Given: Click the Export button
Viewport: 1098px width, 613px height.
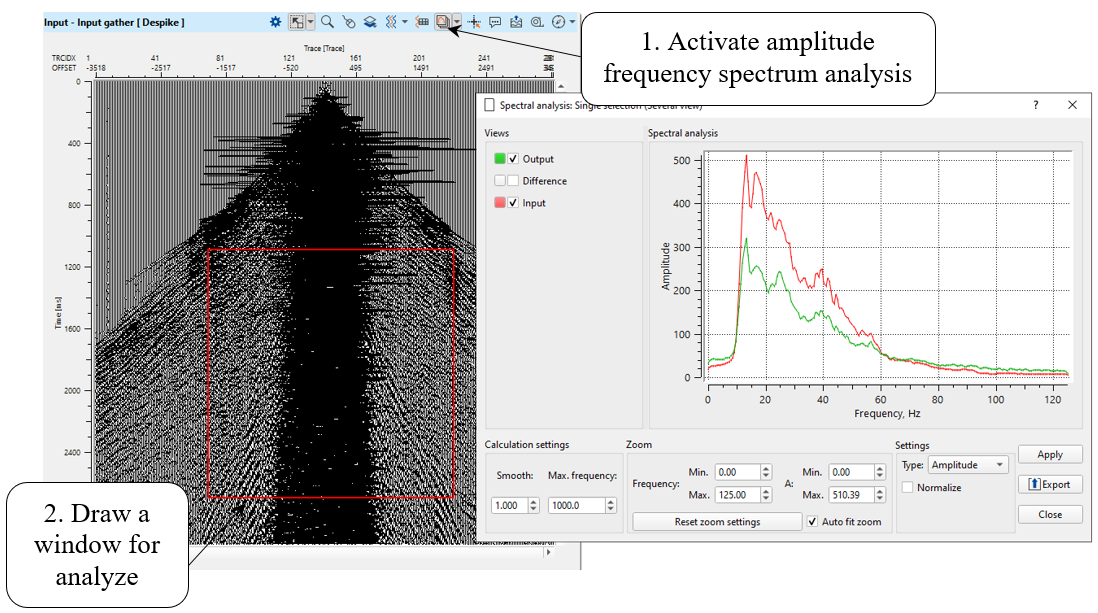Looking at the screenshot, I should pyautogui.click(x=1049, y=484).
